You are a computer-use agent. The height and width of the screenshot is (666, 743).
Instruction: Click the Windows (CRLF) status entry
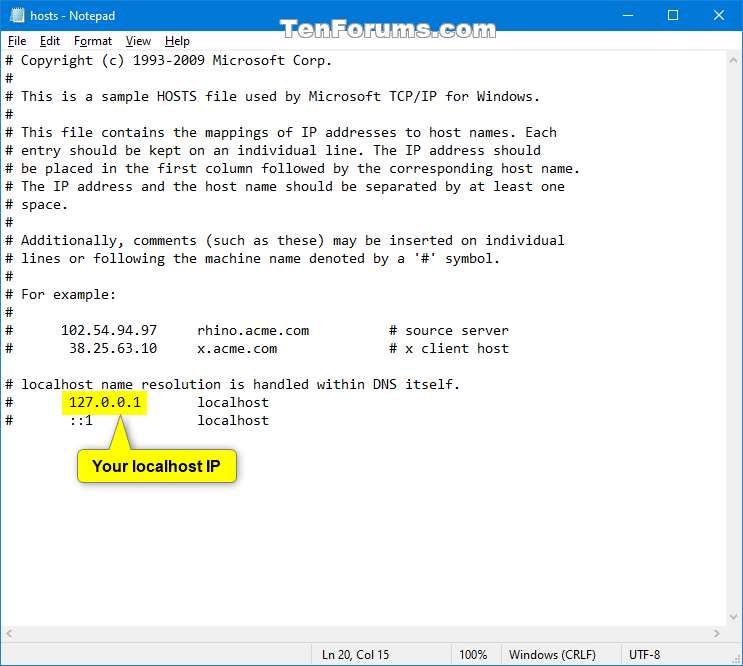point(552,655)
